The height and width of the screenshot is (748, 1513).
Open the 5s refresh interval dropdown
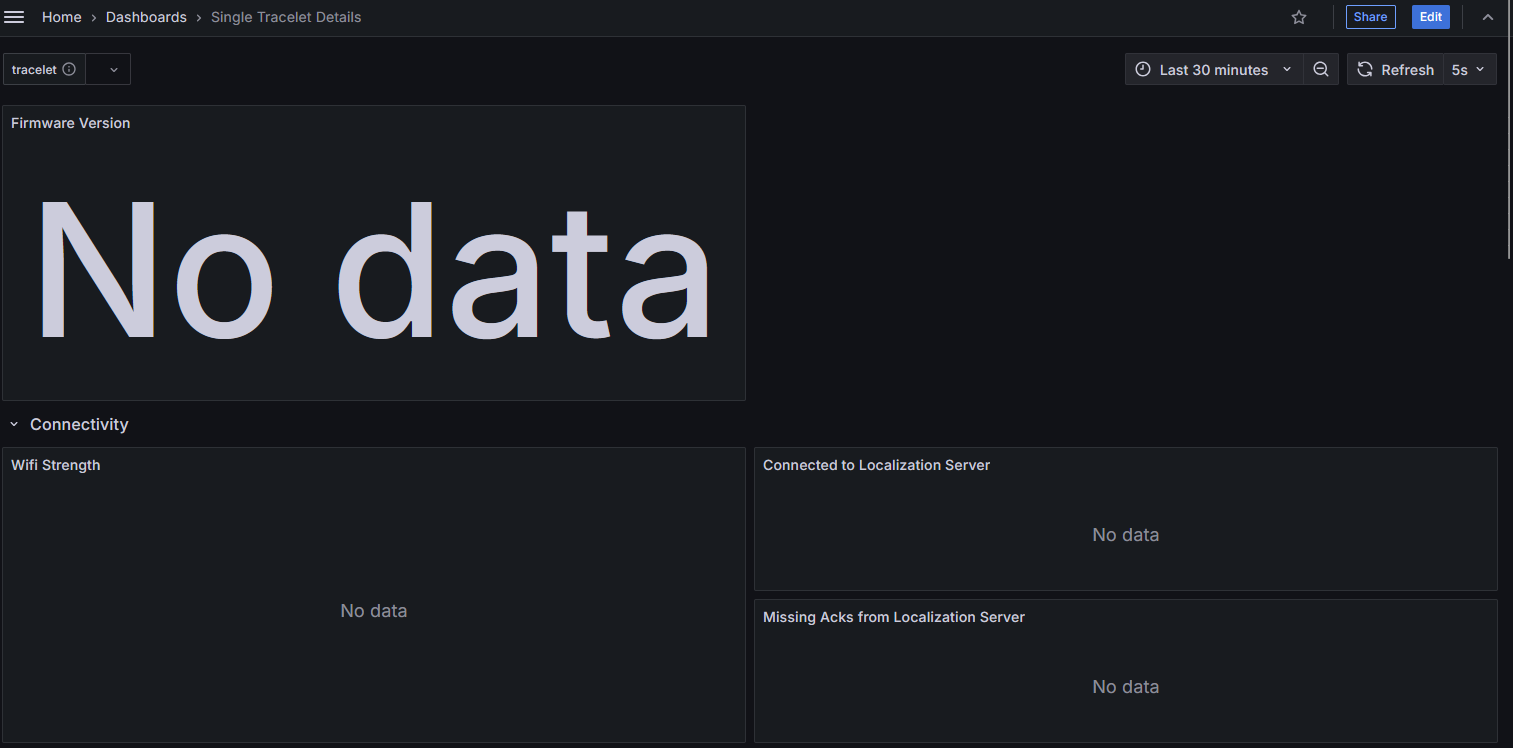[x=1469, y=69]
